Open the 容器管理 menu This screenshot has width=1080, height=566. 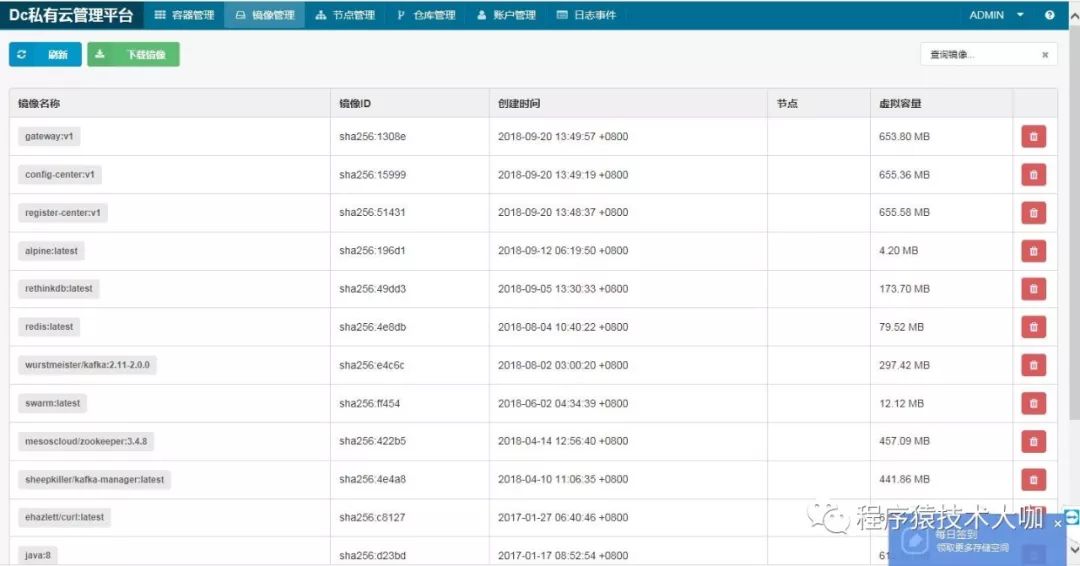185,15
